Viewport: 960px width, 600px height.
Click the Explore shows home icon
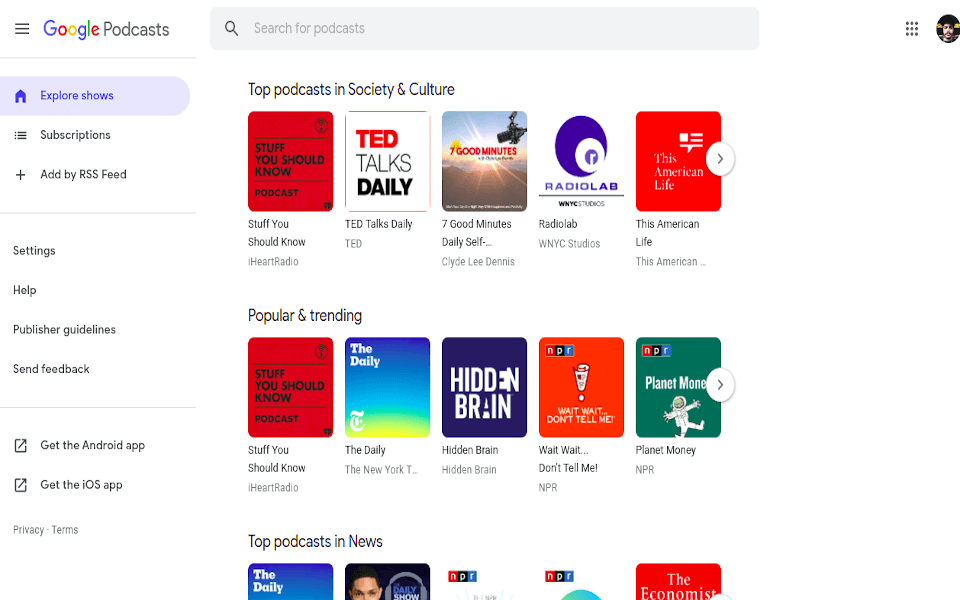(20, 96)
